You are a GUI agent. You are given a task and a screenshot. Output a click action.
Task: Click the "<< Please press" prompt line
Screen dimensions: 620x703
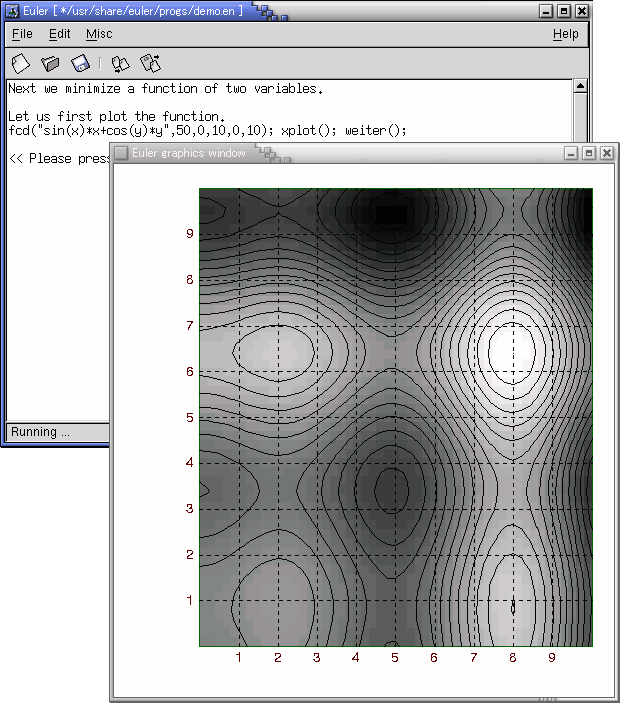pyautogui.click(x=59, y=158)
